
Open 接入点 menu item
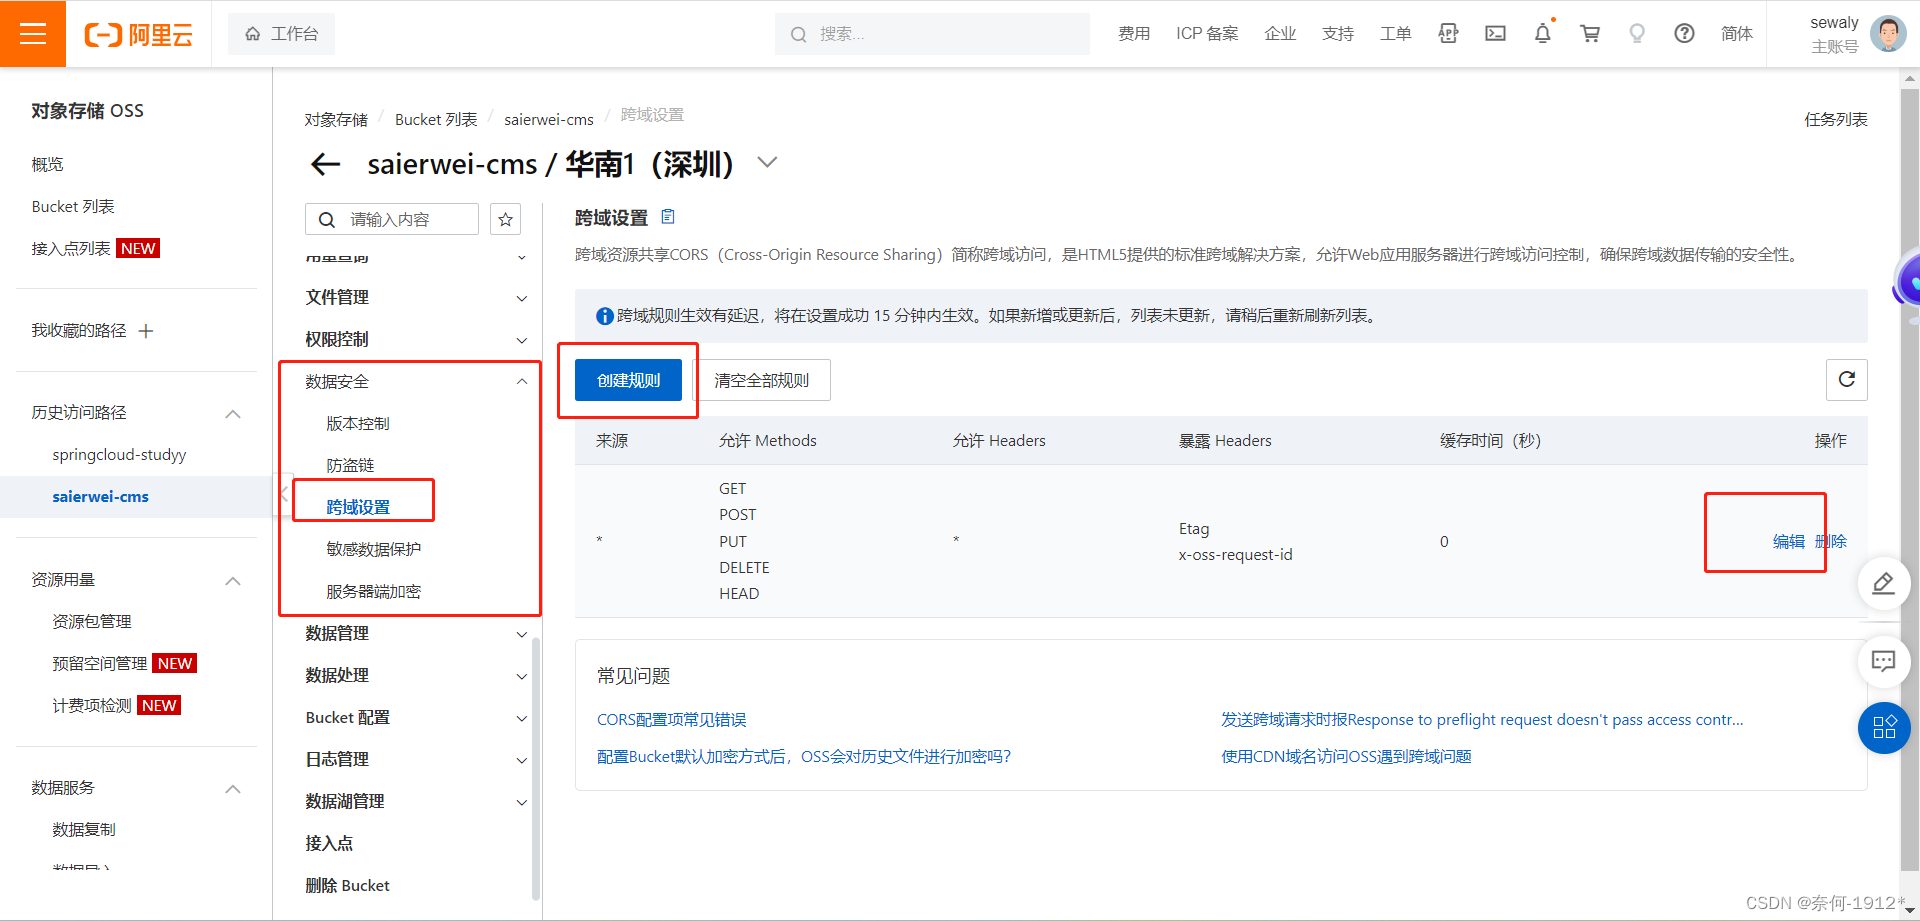(329, 844)
